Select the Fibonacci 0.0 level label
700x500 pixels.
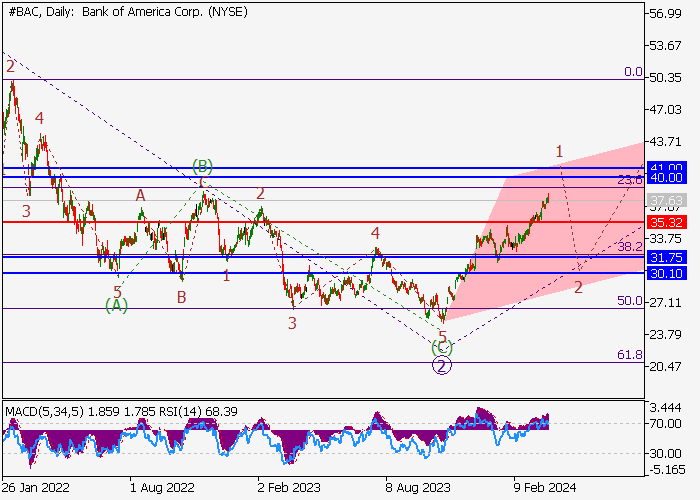click(x=633, y=72)
